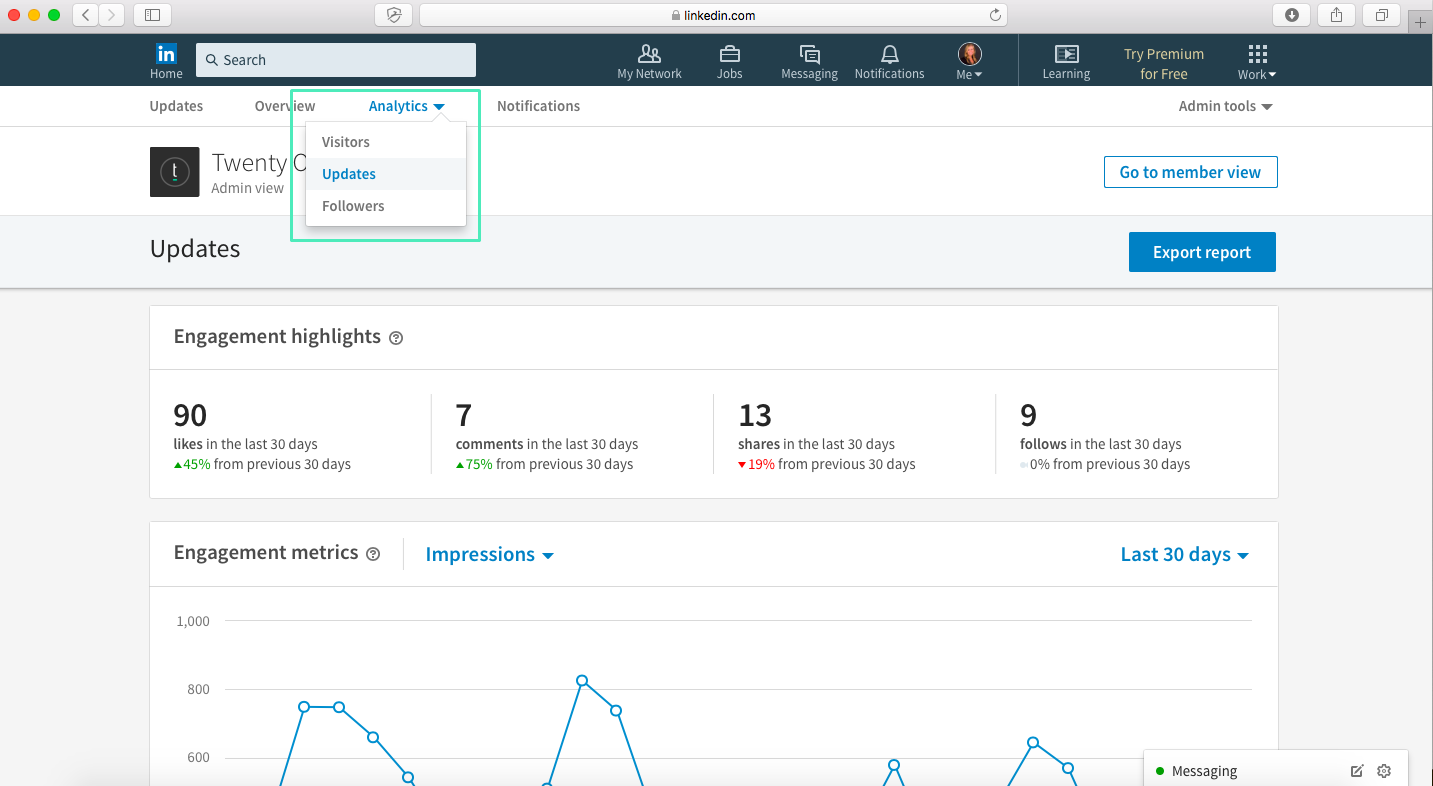The image size is (1433, 786).
Task: Click Go to member view button
Action: pos(1190,172)
